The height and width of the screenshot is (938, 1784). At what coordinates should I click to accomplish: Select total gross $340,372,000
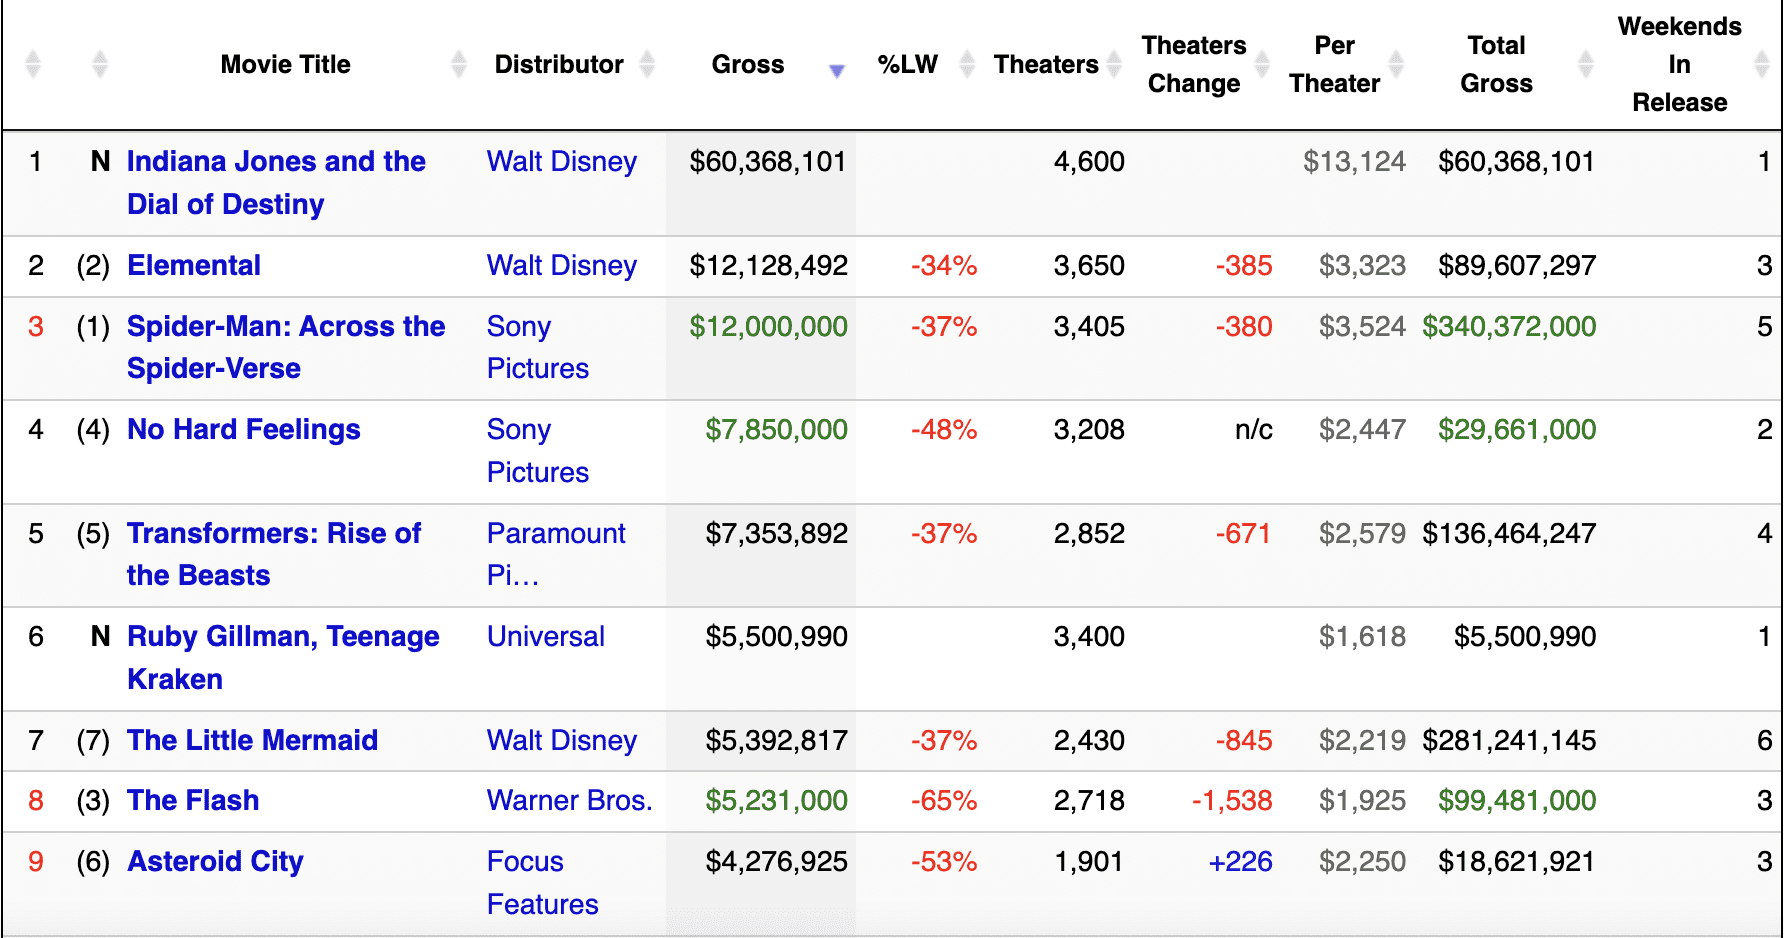coord(1509,326)
